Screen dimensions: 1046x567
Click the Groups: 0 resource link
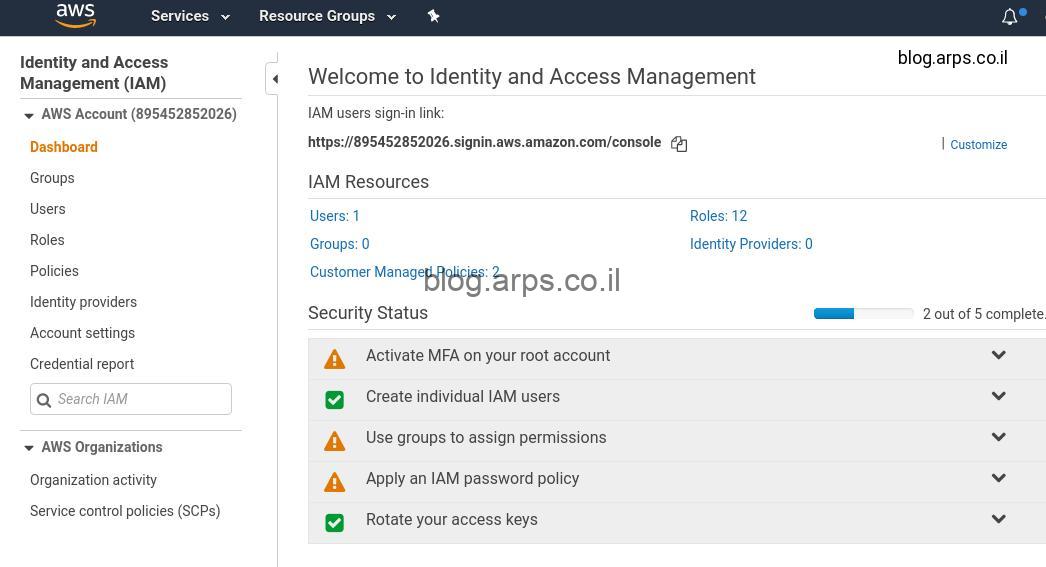[x=340, y=244]
